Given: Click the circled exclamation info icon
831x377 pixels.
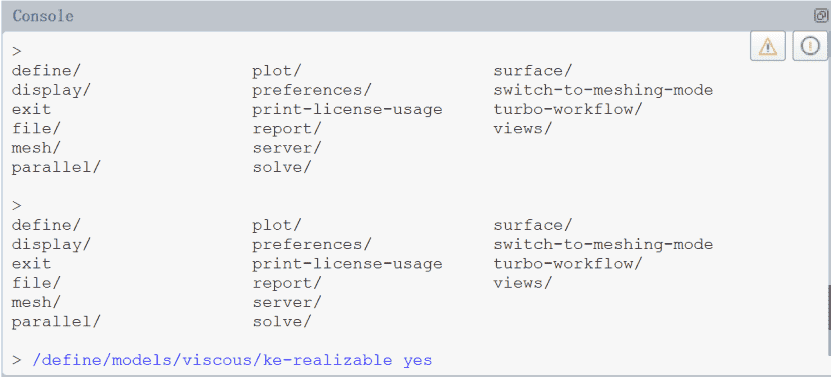Looking at the screenshot, I should tap(810, 47).
